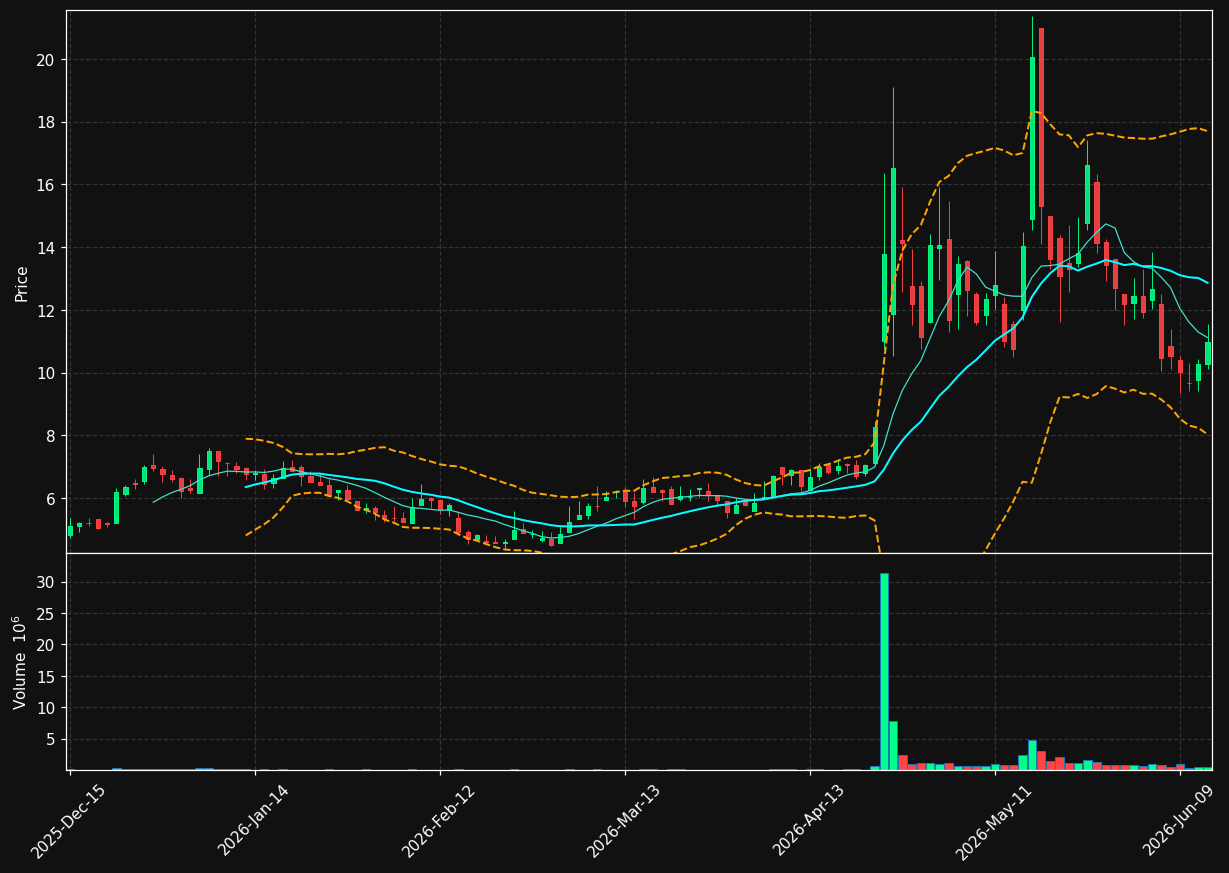Click the 2026-Jun-09 date label
1229x873 pixels.
1180,821
